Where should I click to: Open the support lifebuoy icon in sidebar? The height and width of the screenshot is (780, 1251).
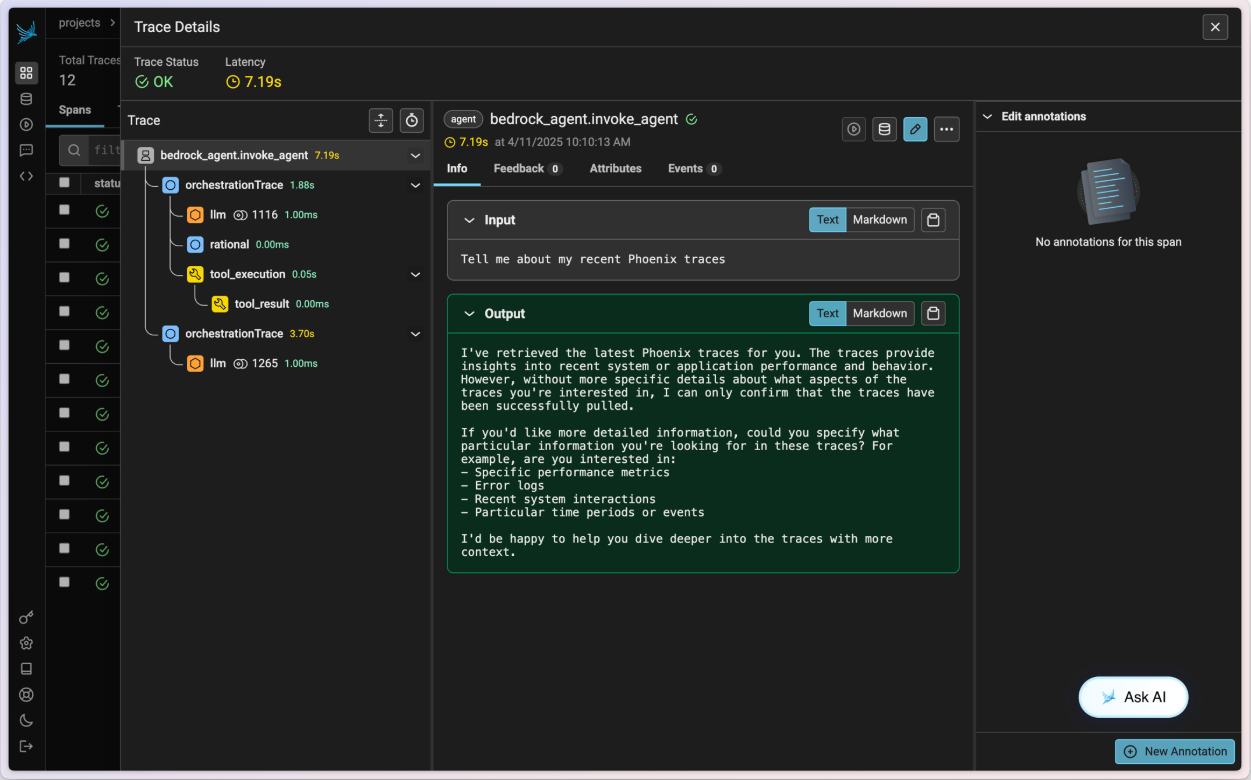[x=26, y=695]
